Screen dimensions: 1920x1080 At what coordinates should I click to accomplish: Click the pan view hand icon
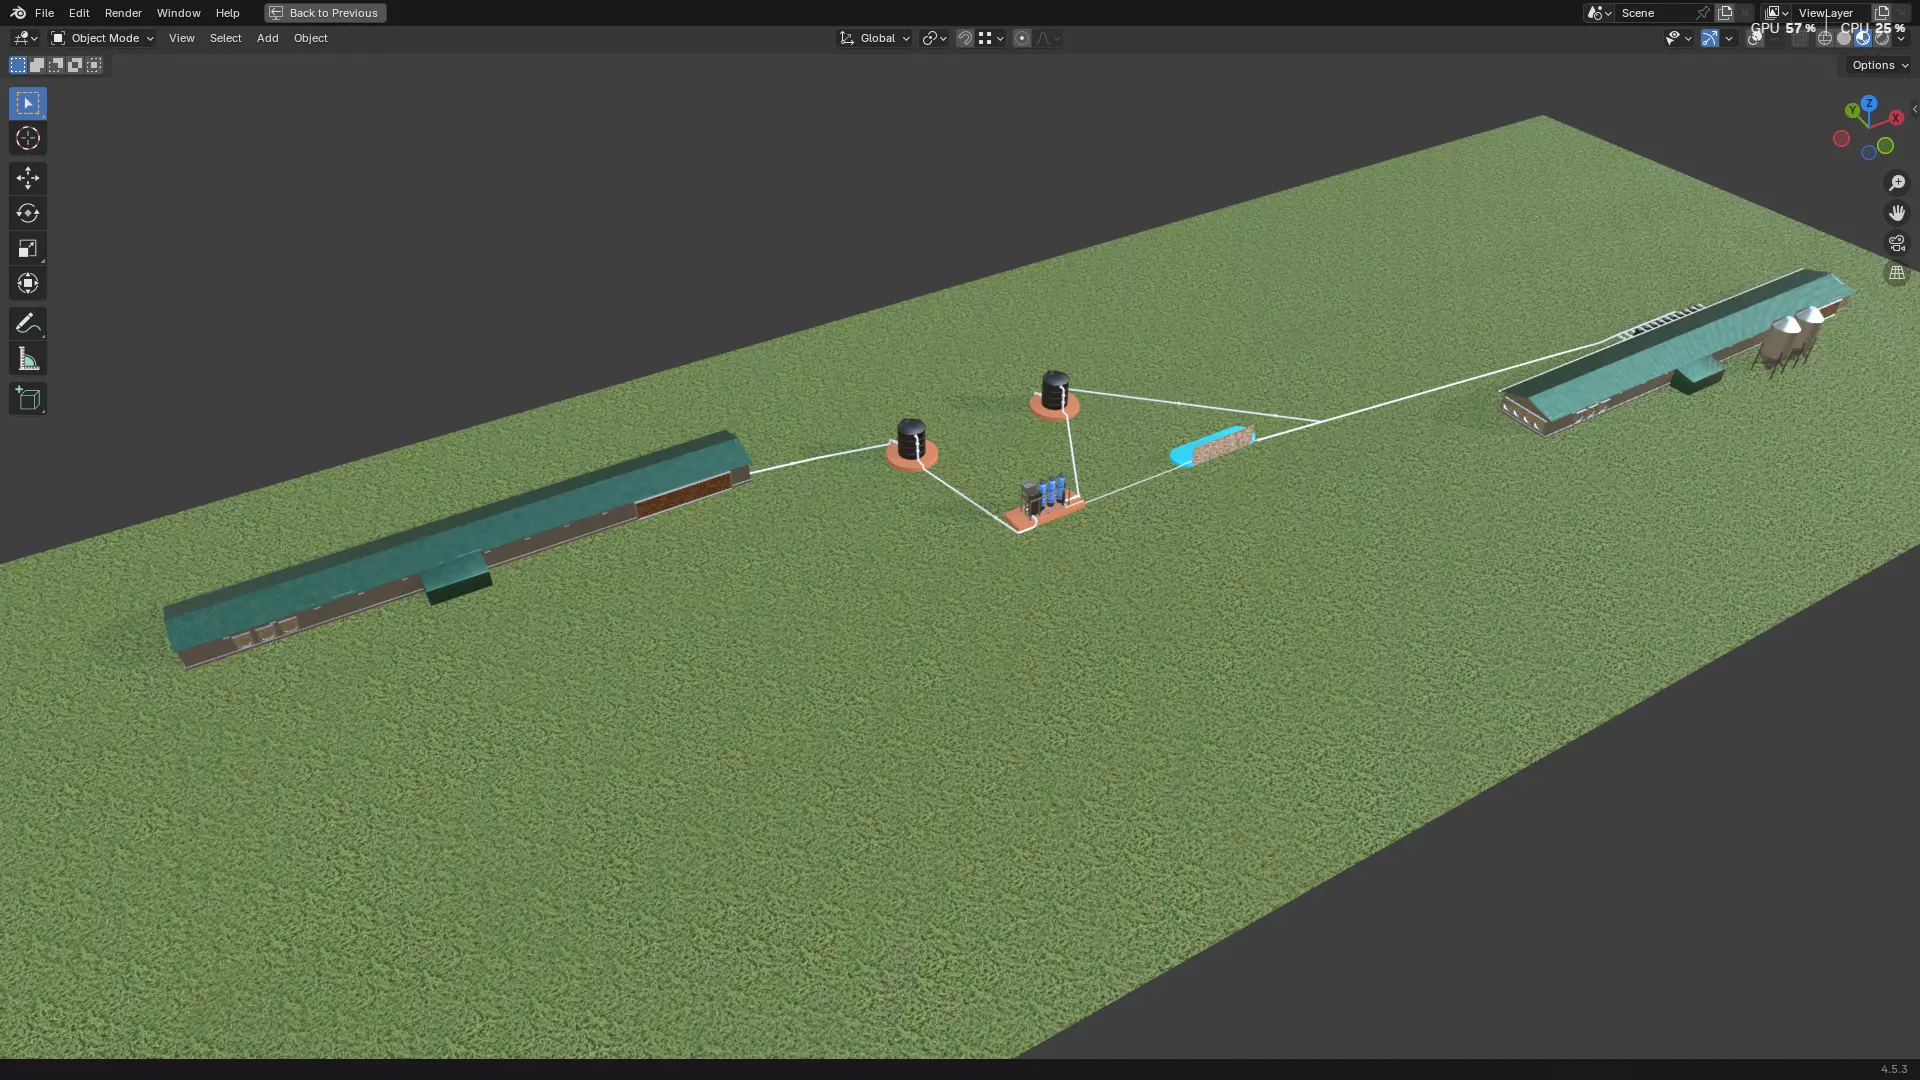coord(1896,213)
